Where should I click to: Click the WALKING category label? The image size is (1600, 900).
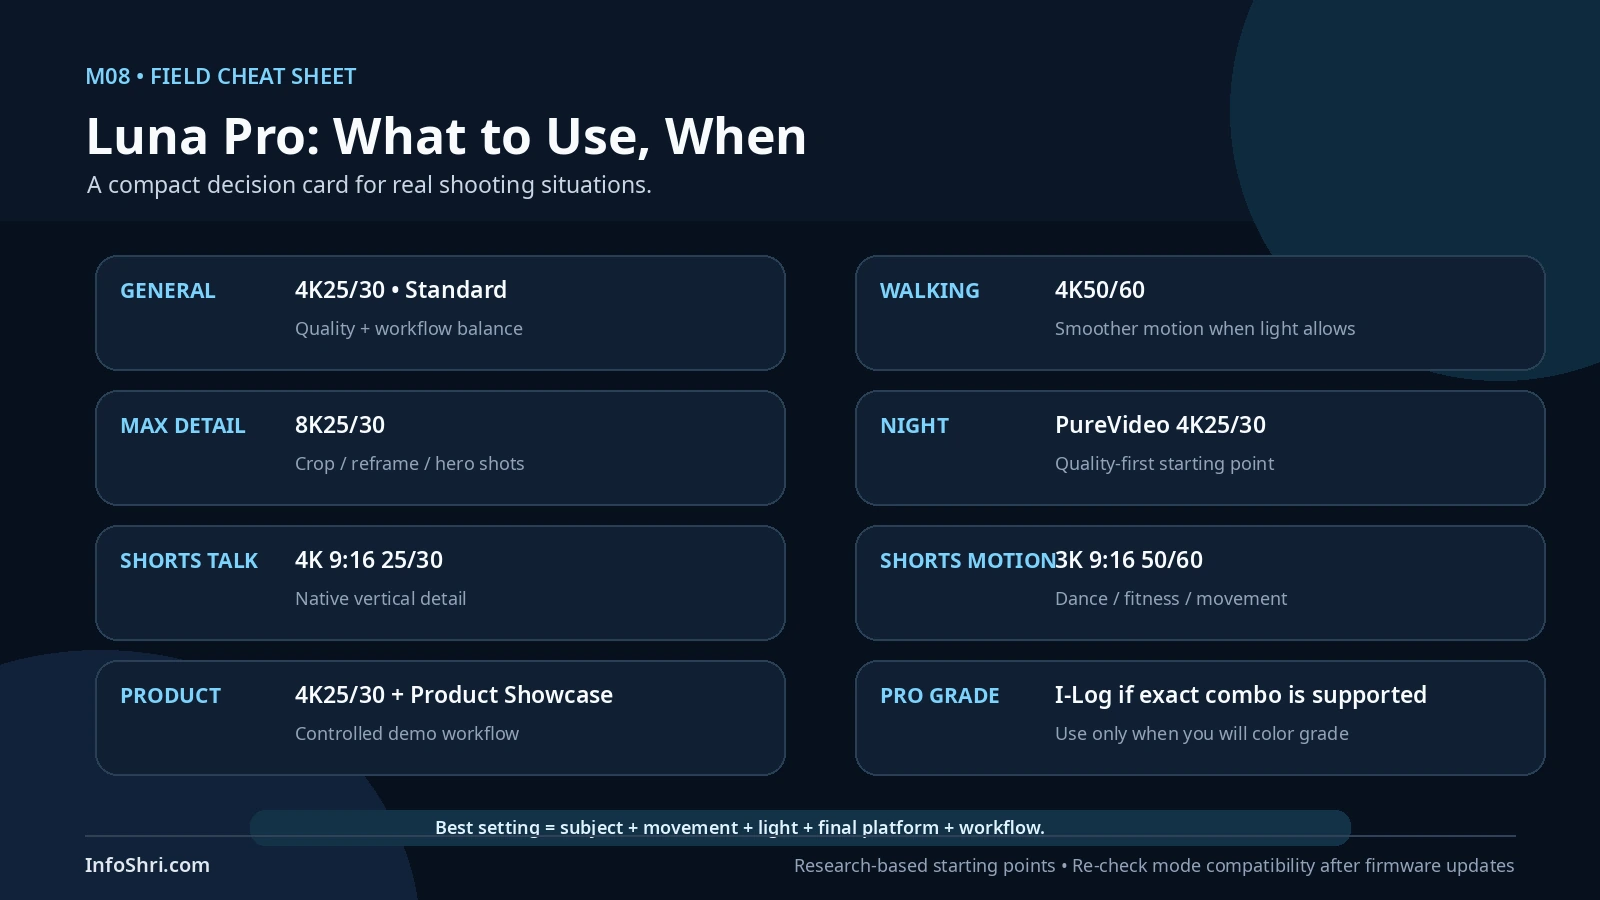(930, 291)
